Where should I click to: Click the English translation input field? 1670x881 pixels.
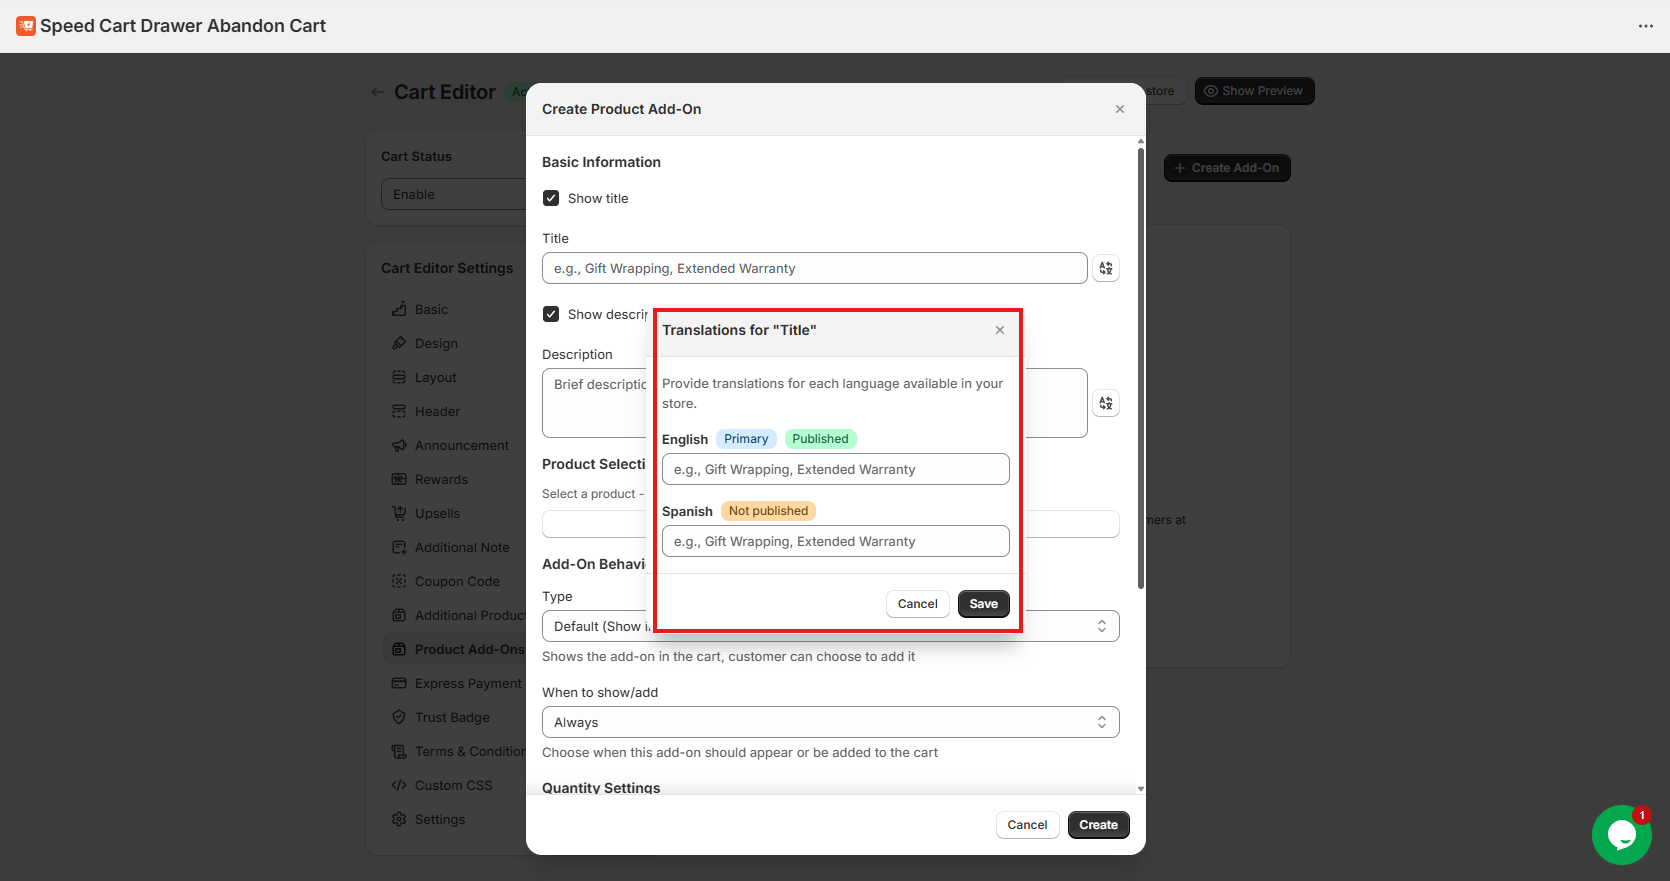click(x=835, y=469)
